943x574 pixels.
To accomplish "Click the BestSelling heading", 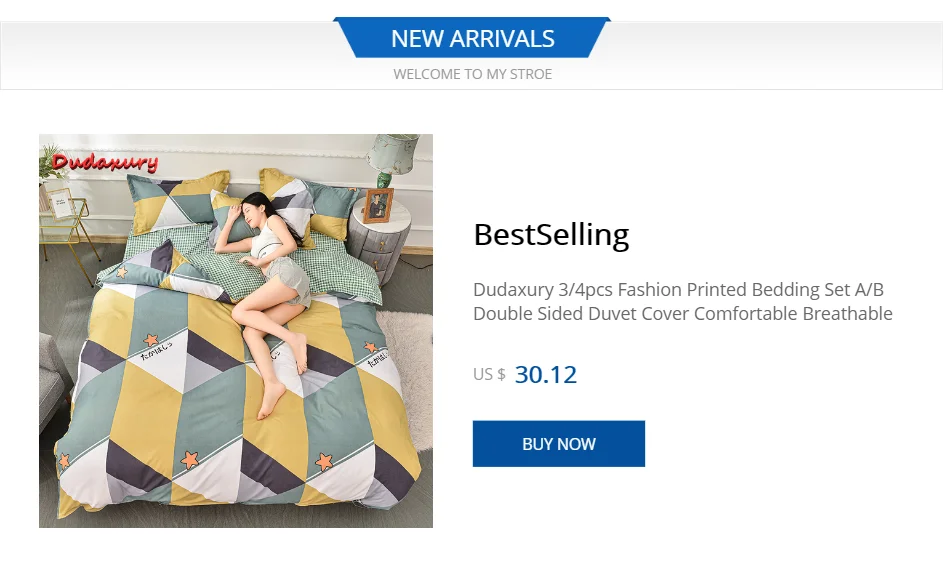I will (551, 235).
